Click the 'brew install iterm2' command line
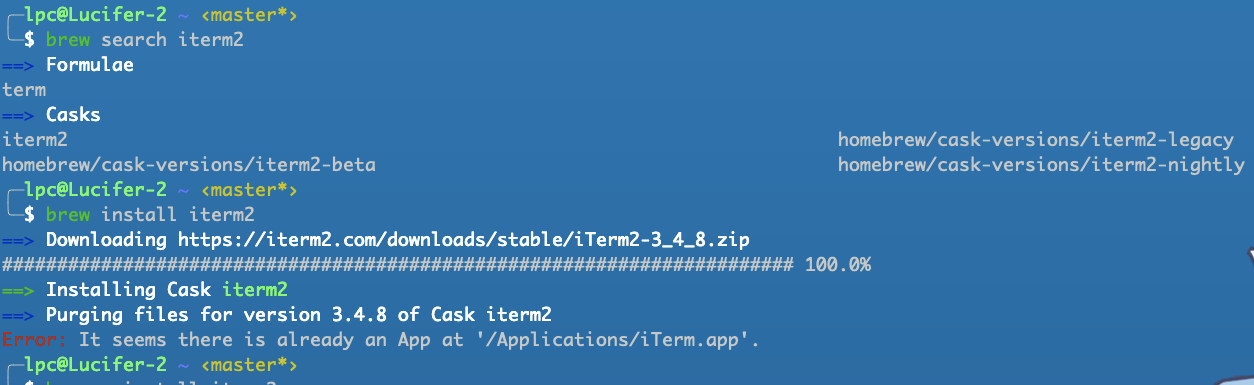 click(x=150, y=215)
